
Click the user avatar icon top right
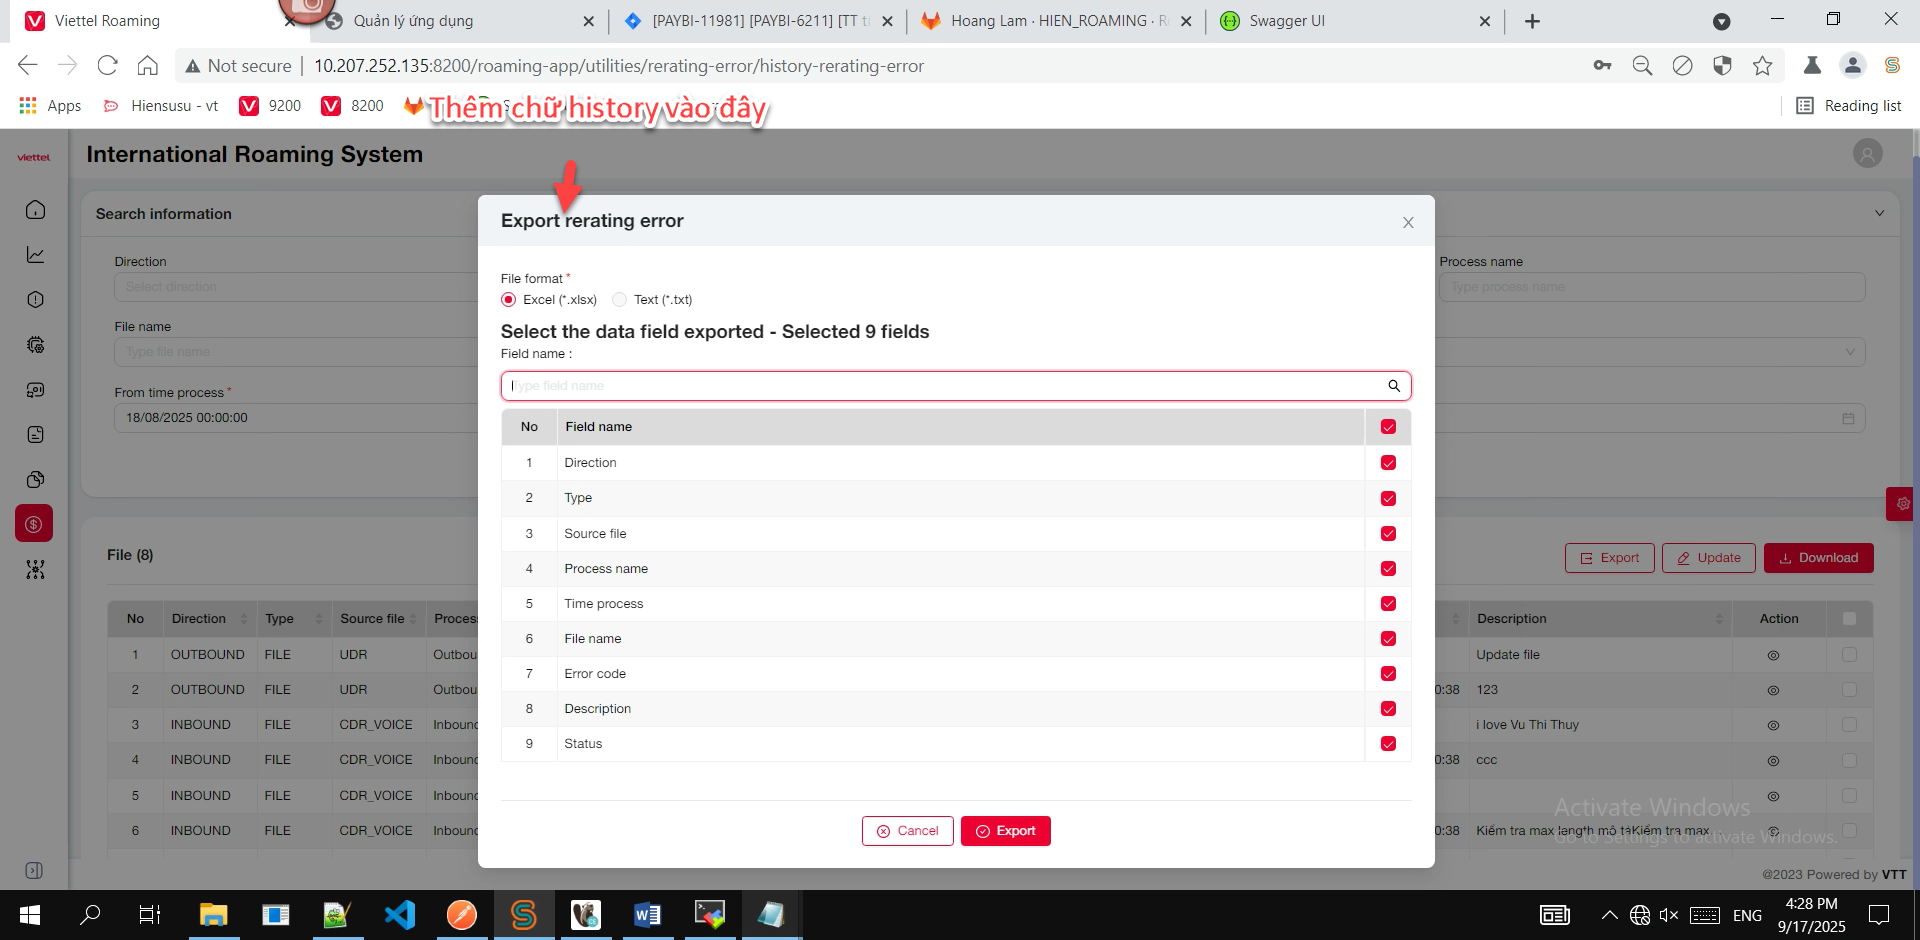pos(1867,154)
